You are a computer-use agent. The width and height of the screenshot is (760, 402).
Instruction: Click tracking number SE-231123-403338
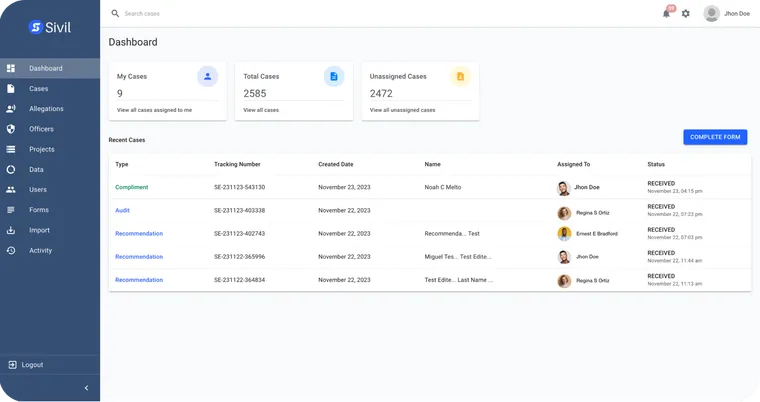(239, 210)
